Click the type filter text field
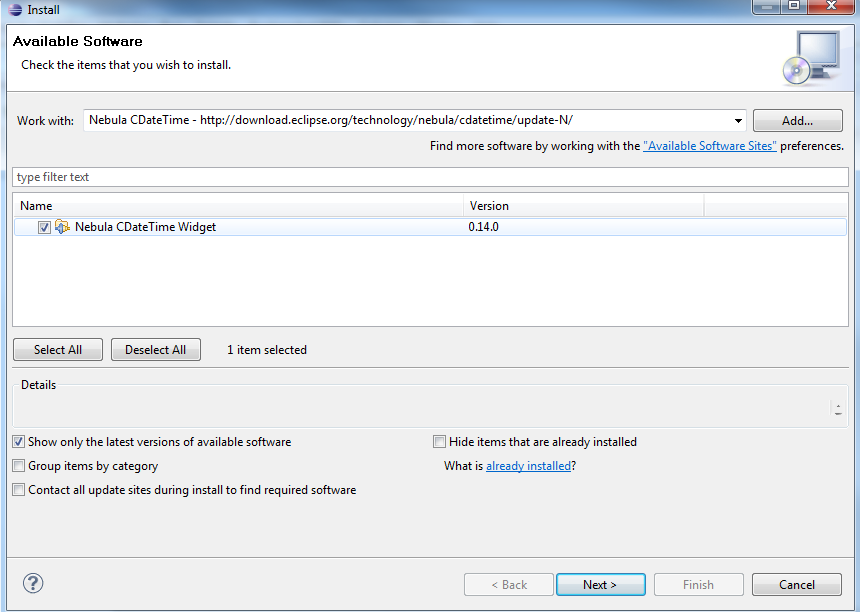Viewport: 860px width, 612px height. point(430,177)
